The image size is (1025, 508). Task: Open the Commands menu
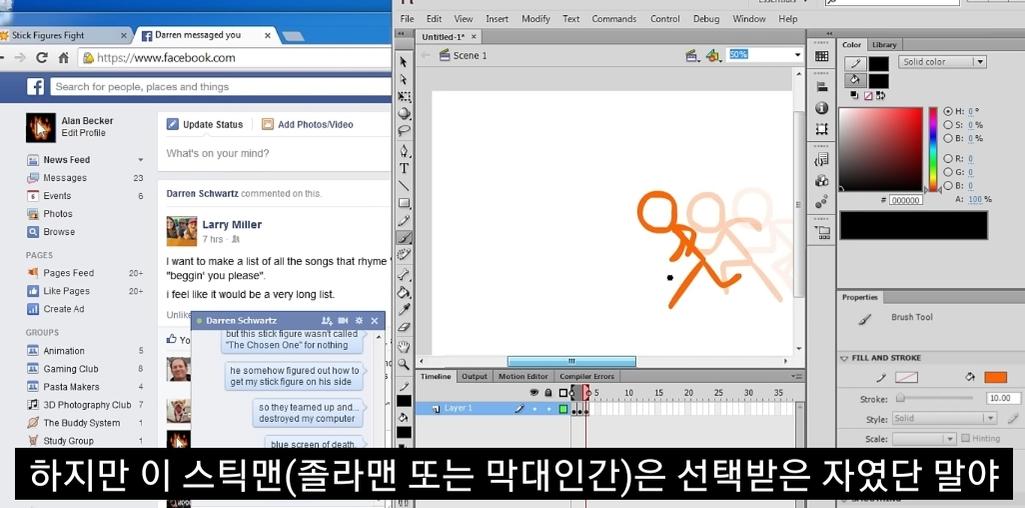pos(614,19)
